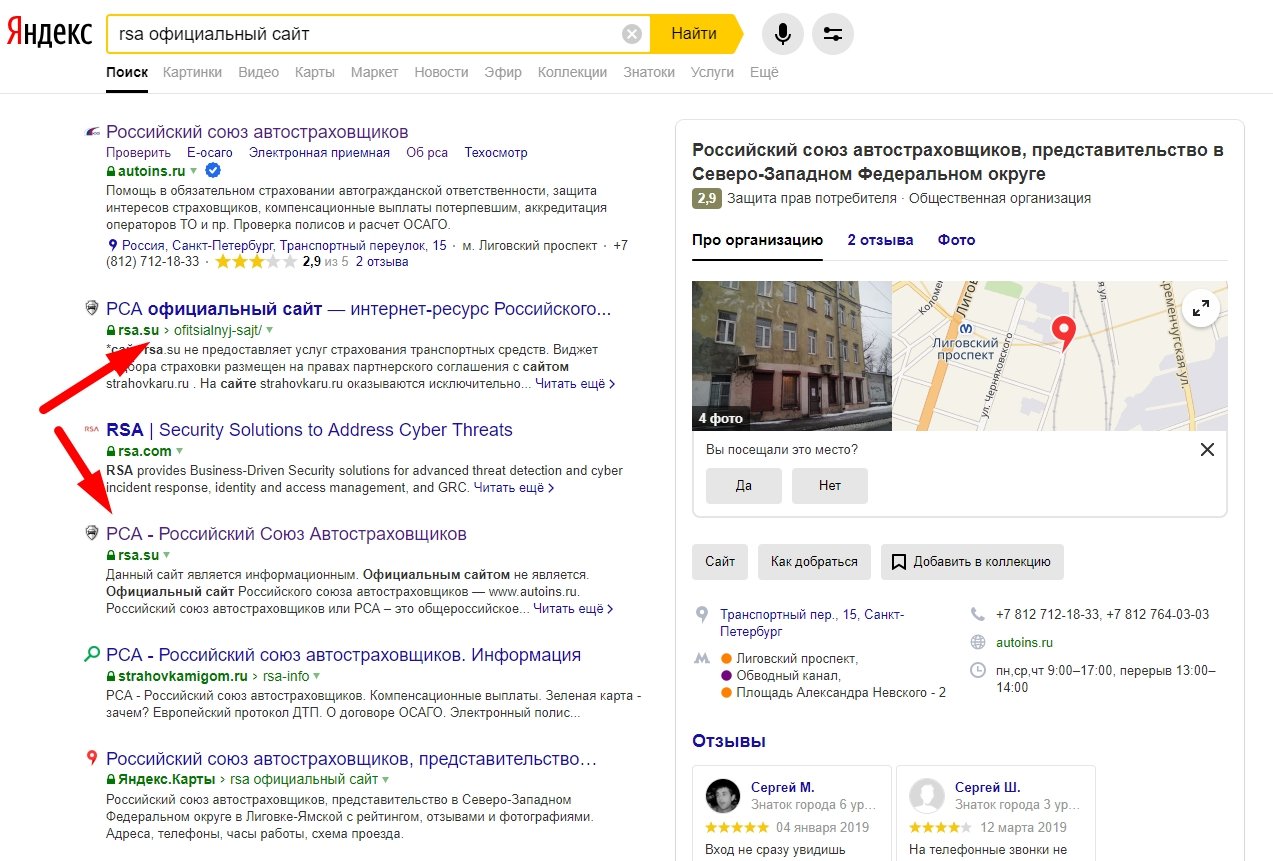1273x861 pixels.
Task: Click Сергей М.'s reviewer avatar
Action: [722, 795]
